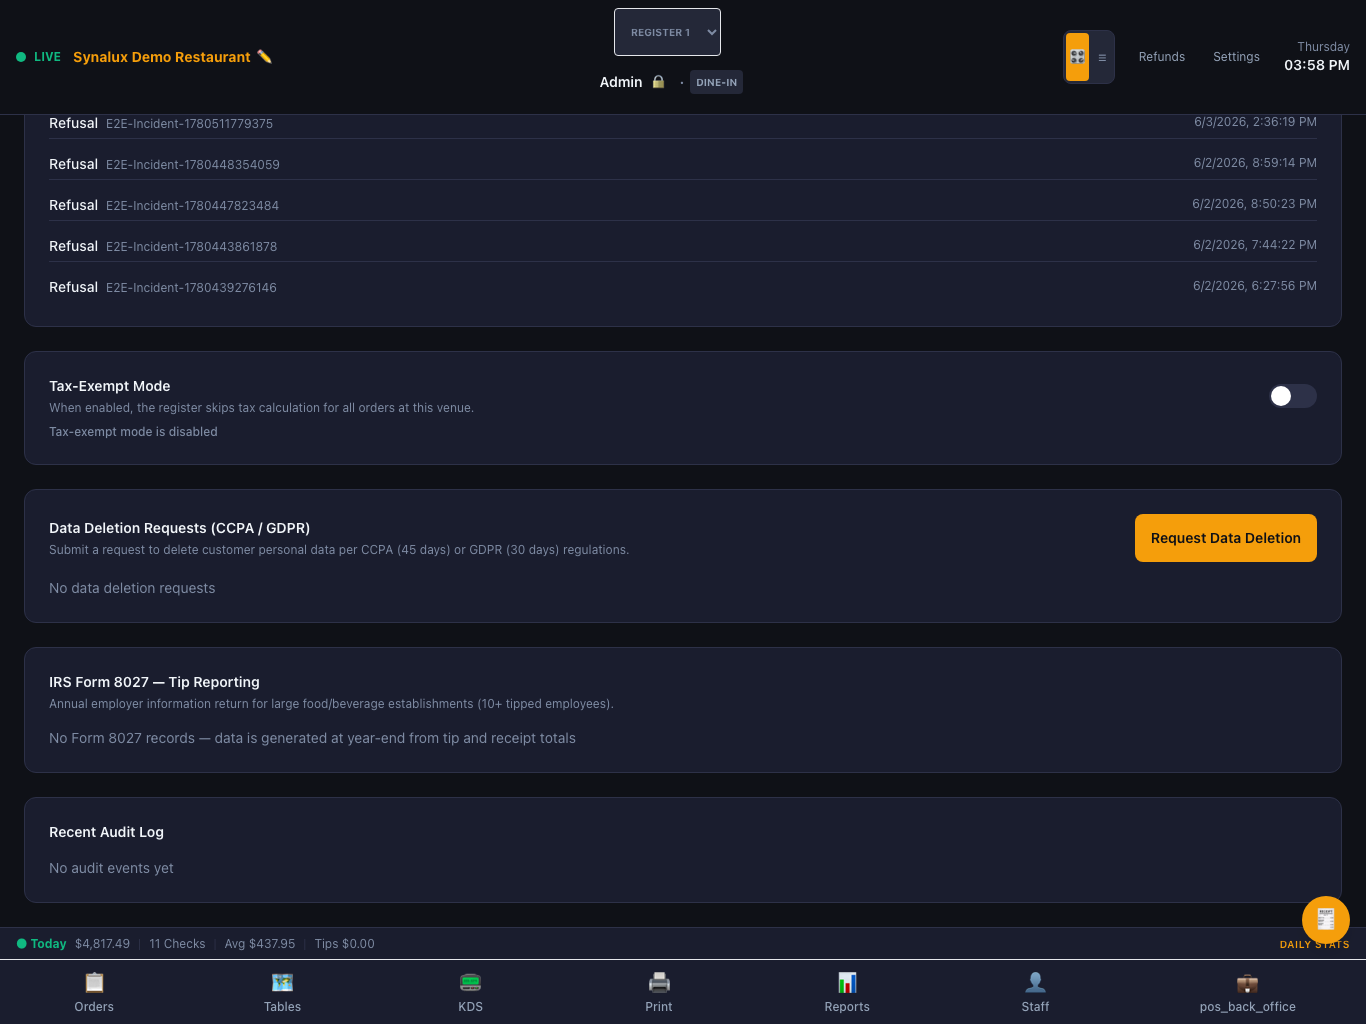Open the Reports chart icon

[x=847, y=982]
